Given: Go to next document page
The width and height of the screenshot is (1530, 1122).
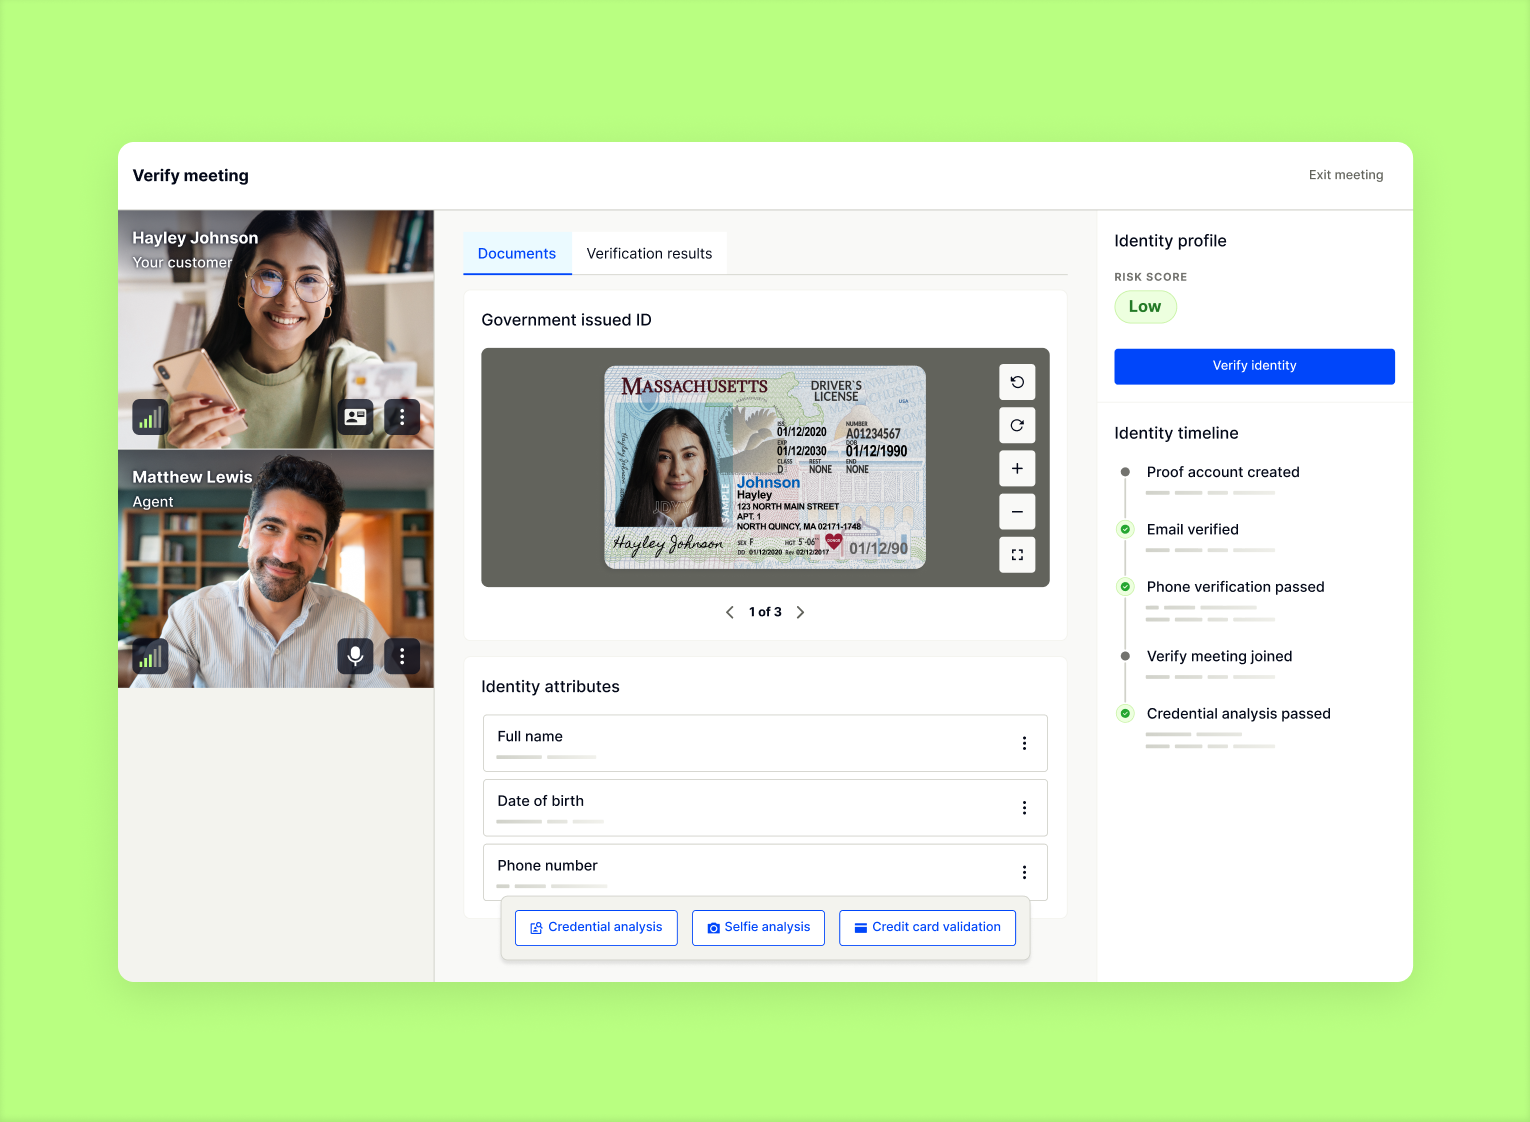Looking at the screenshot, I should (800, 612).
